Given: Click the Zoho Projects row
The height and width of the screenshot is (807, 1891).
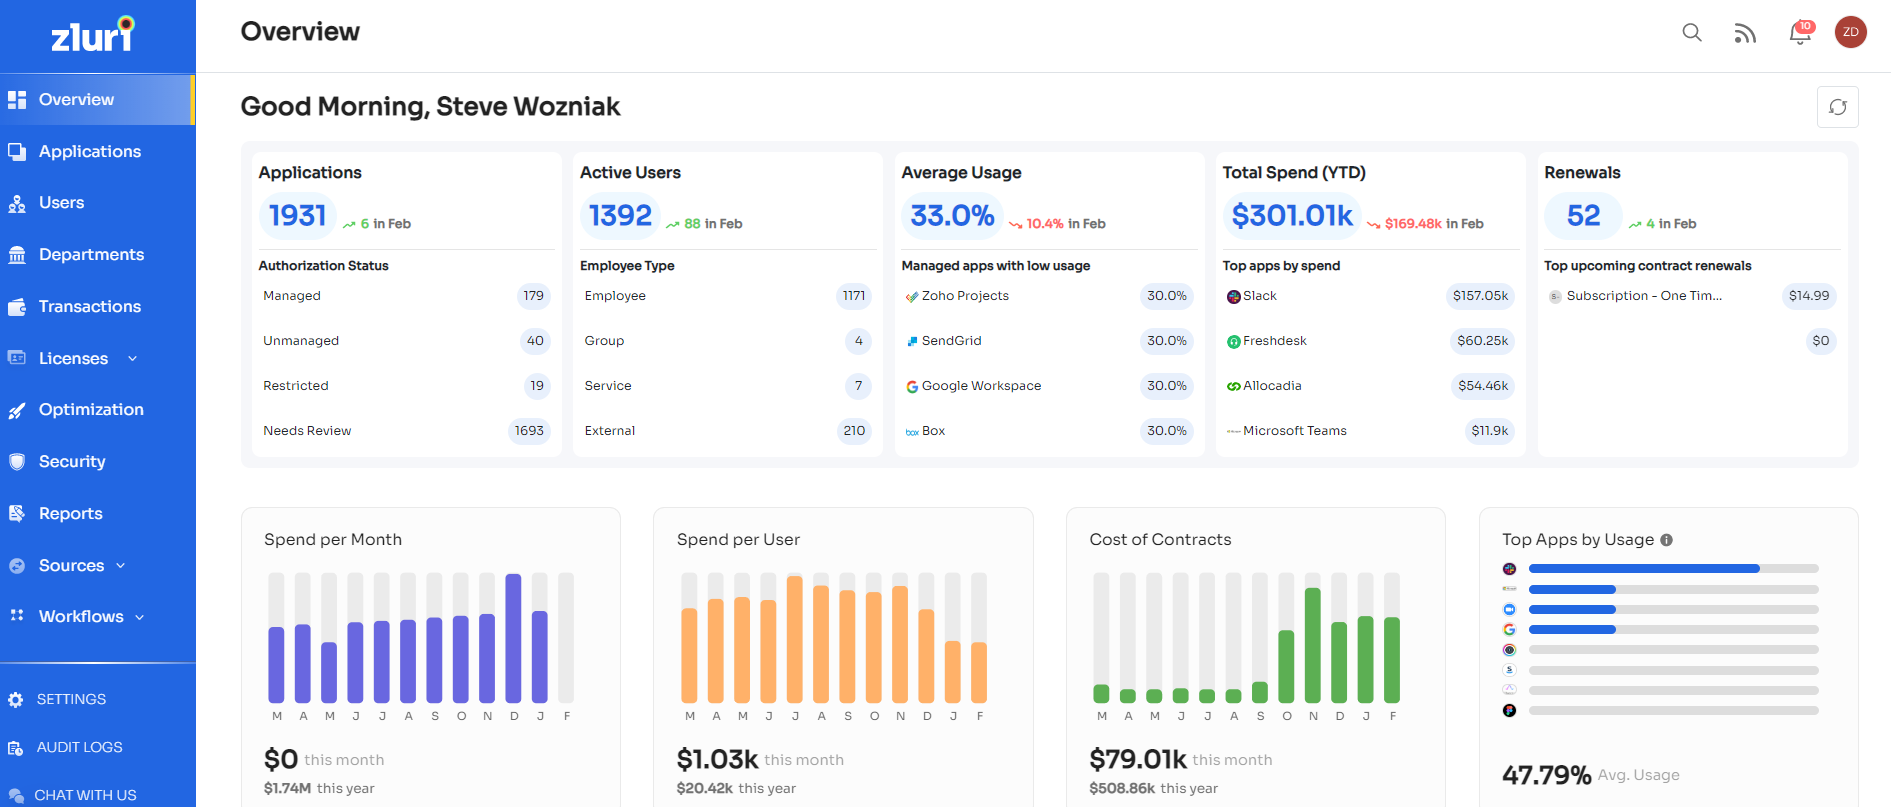Looking at the screenshot, I should [1049, 296].
